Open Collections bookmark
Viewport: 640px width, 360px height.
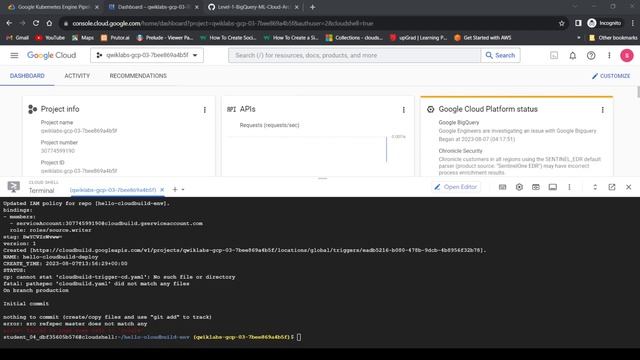[x=354, y=38]
